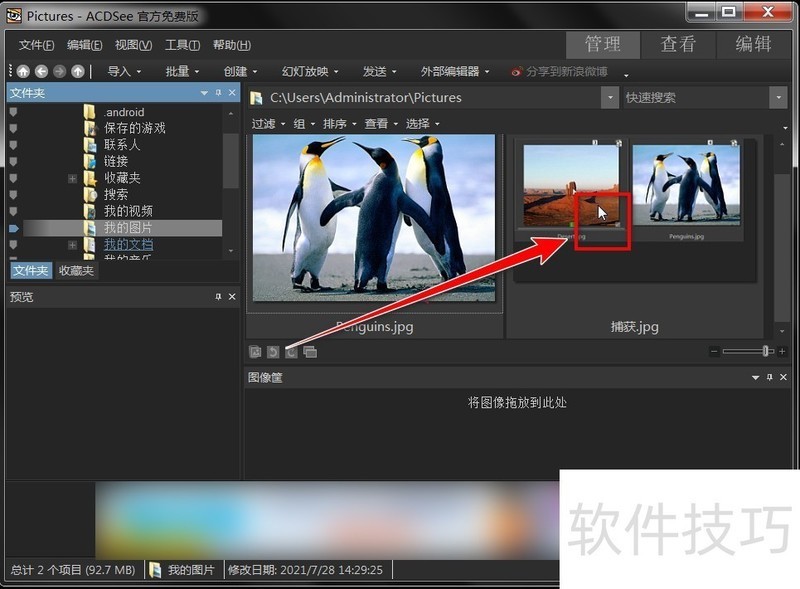This screenshot has height=589, width=800.
Task: Open the 过滤 filter dropdown
Action: coord(265,123)
